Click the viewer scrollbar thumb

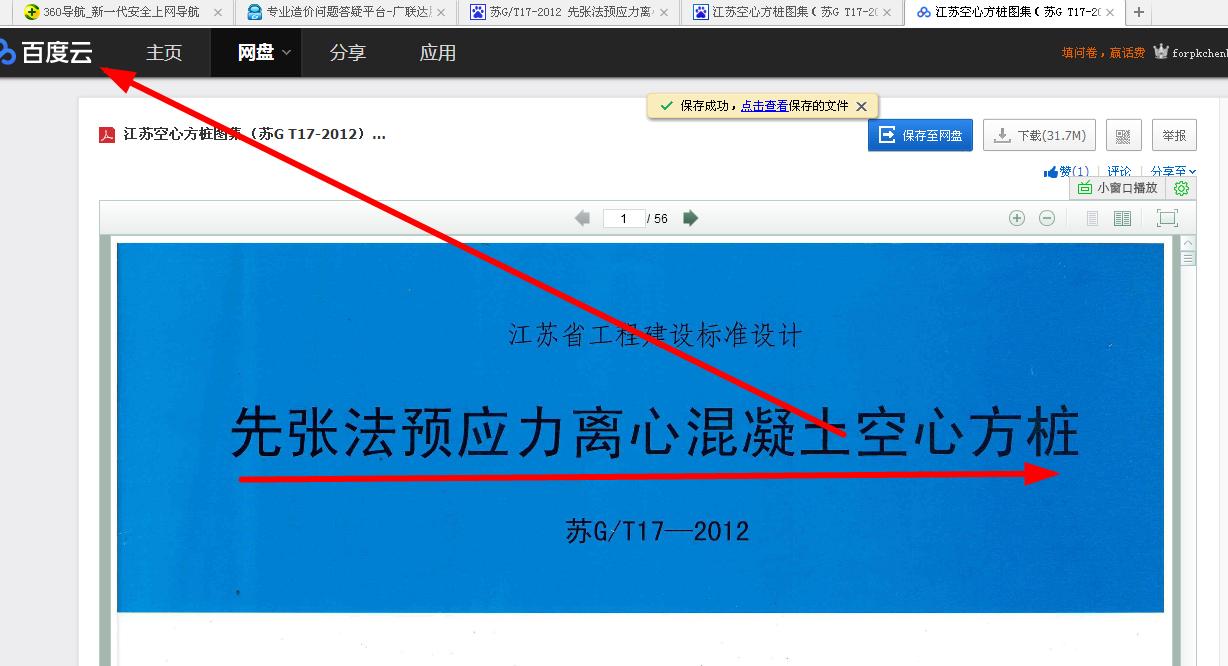pyautogui.click(x=1188, y=259)
